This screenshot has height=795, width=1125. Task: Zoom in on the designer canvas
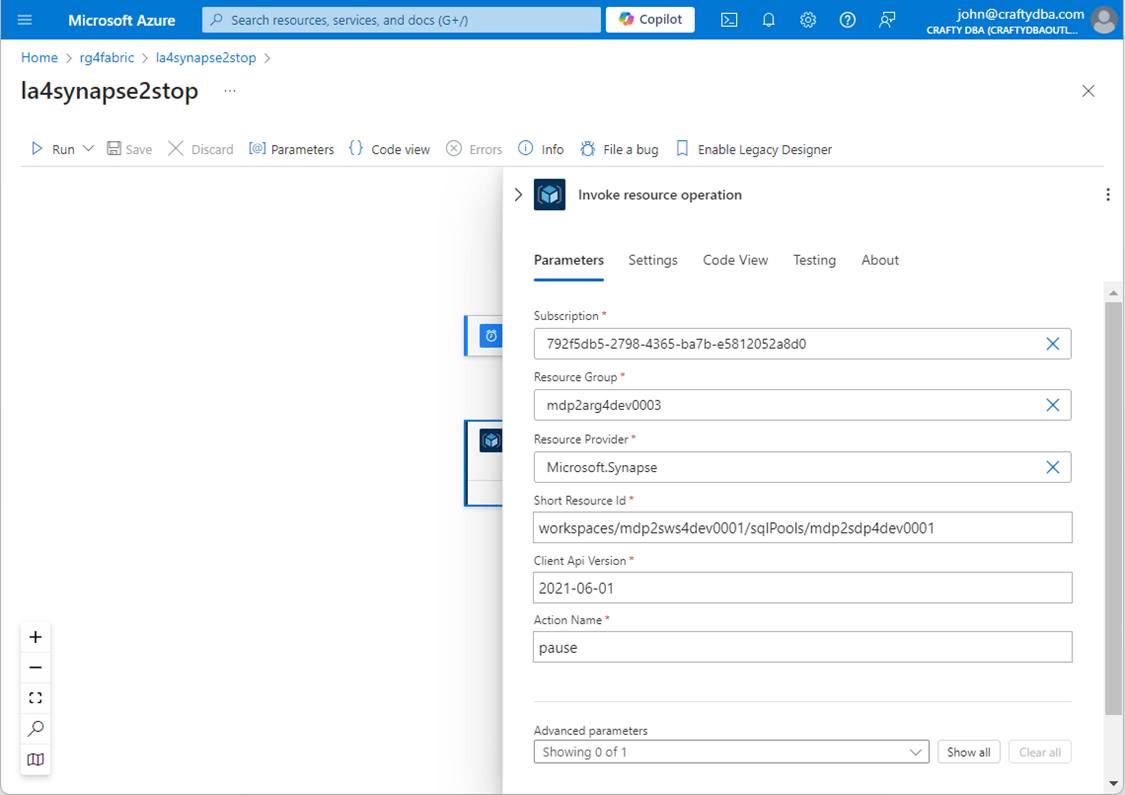[36, 637]
